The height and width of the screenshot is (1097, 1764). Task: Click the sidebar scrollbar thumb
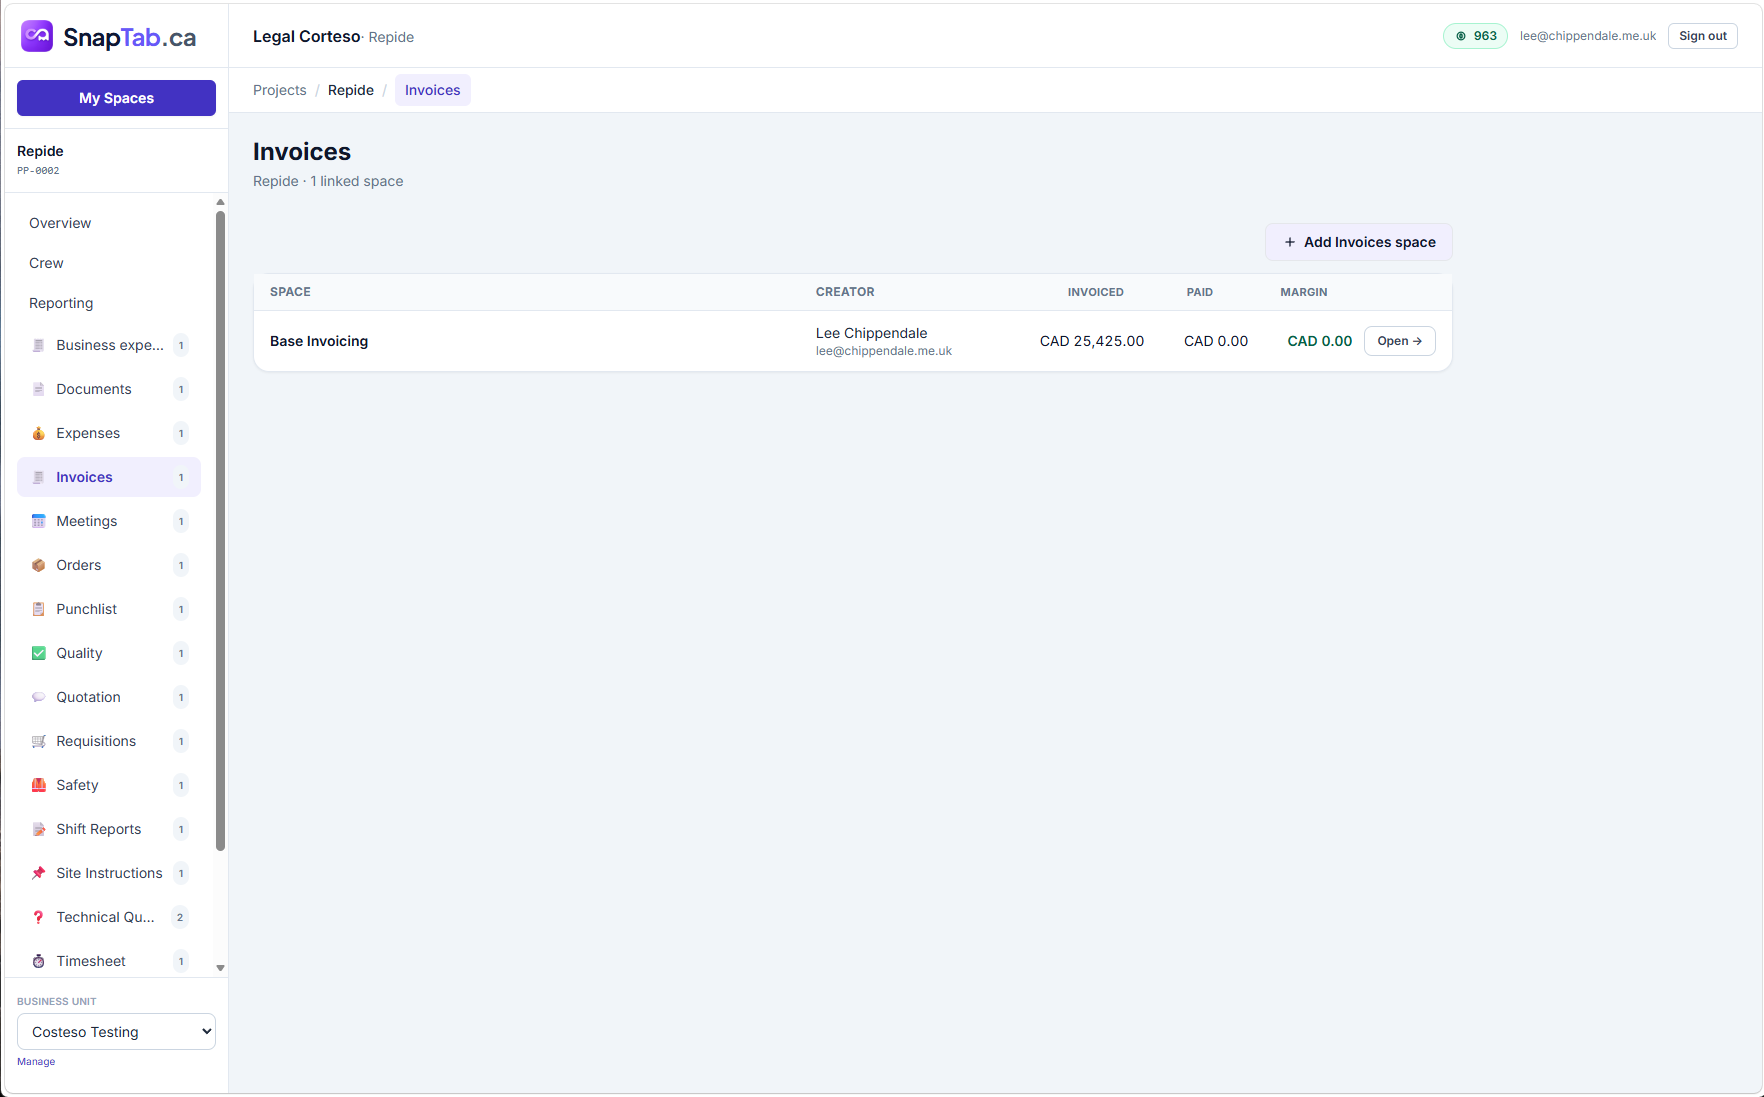[x=220, y=530]
